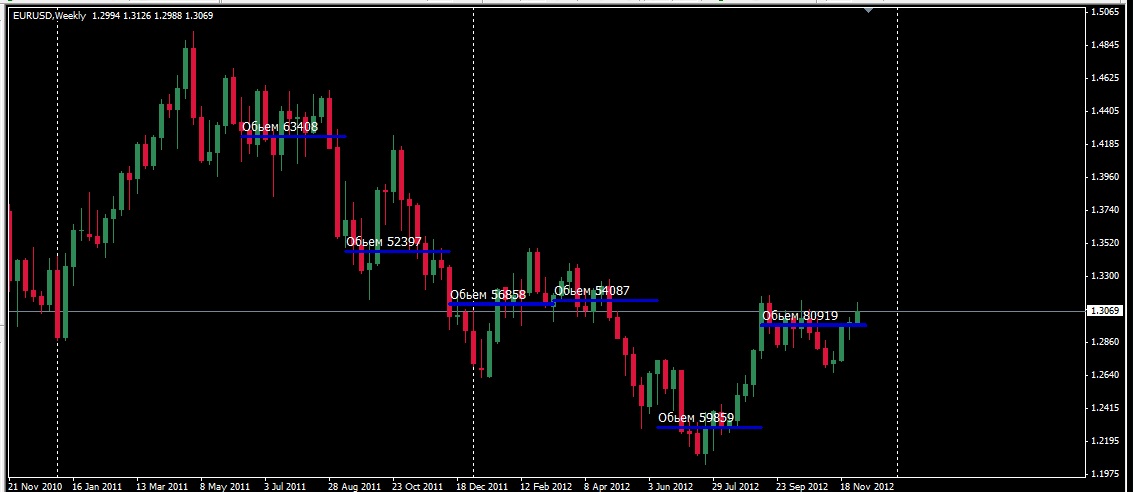Viewport: 1133px width, 492px height.
Task: Click the 1.3740 price scale label
Action: tap(1107, 210)
